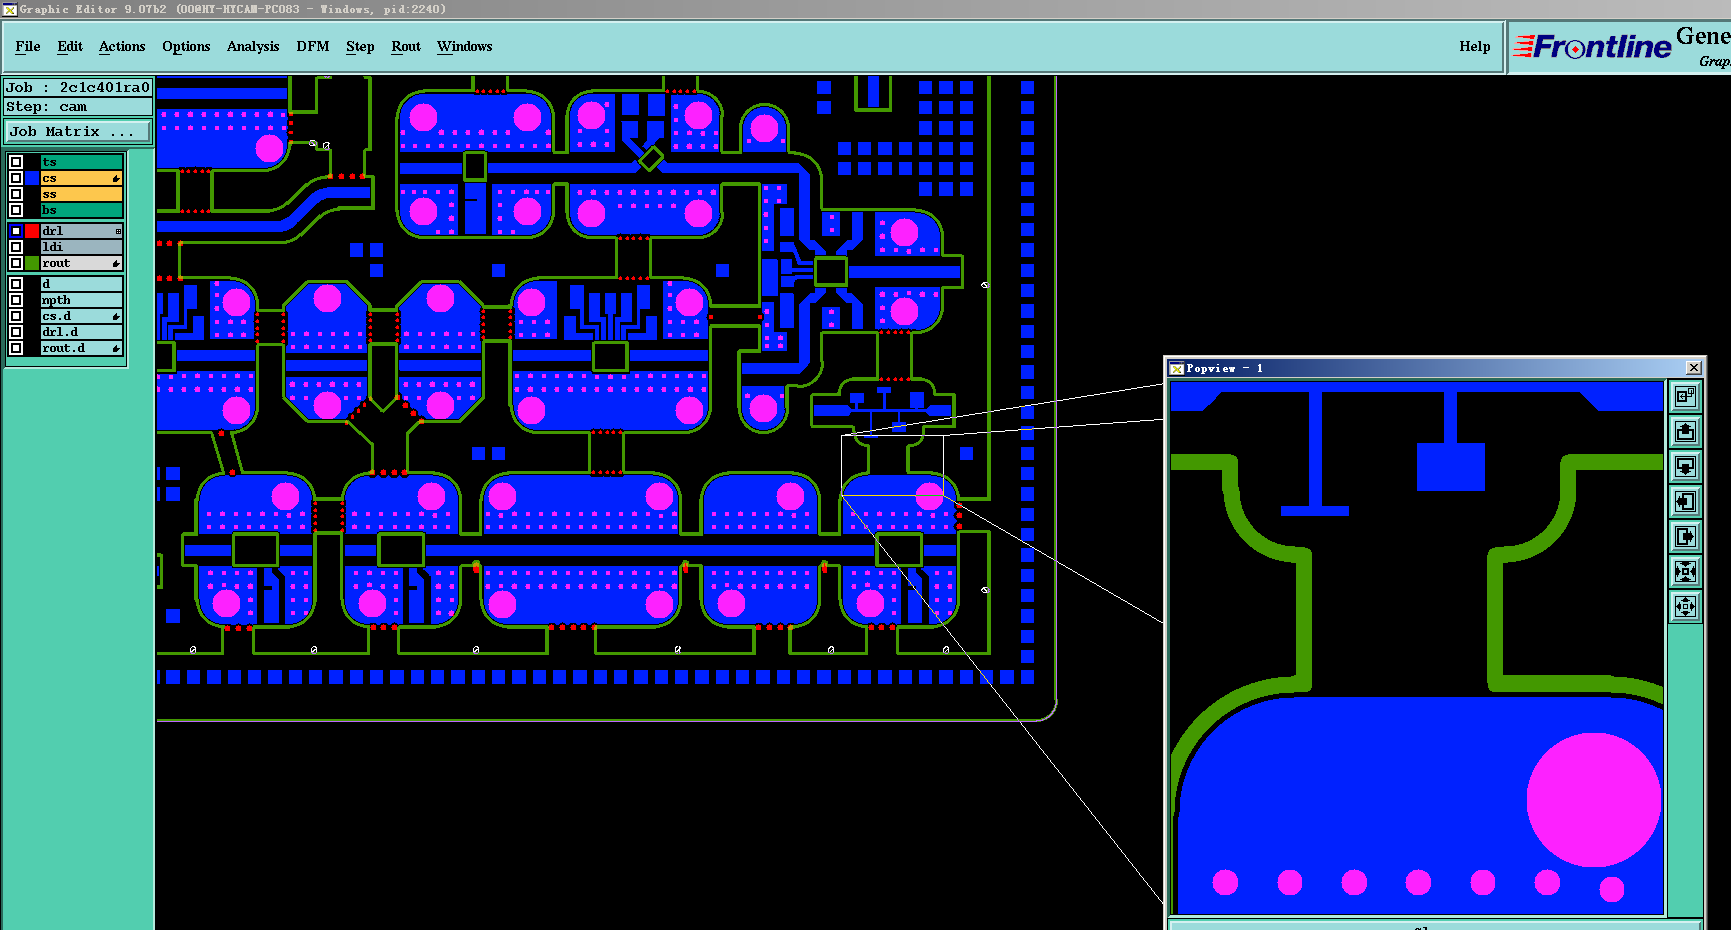Image resolution: width=1731 pixels, height=930 pixels.
Task: Toggle the ts layer checkbox
Action: pyautogui.click(x=16, y=162)
